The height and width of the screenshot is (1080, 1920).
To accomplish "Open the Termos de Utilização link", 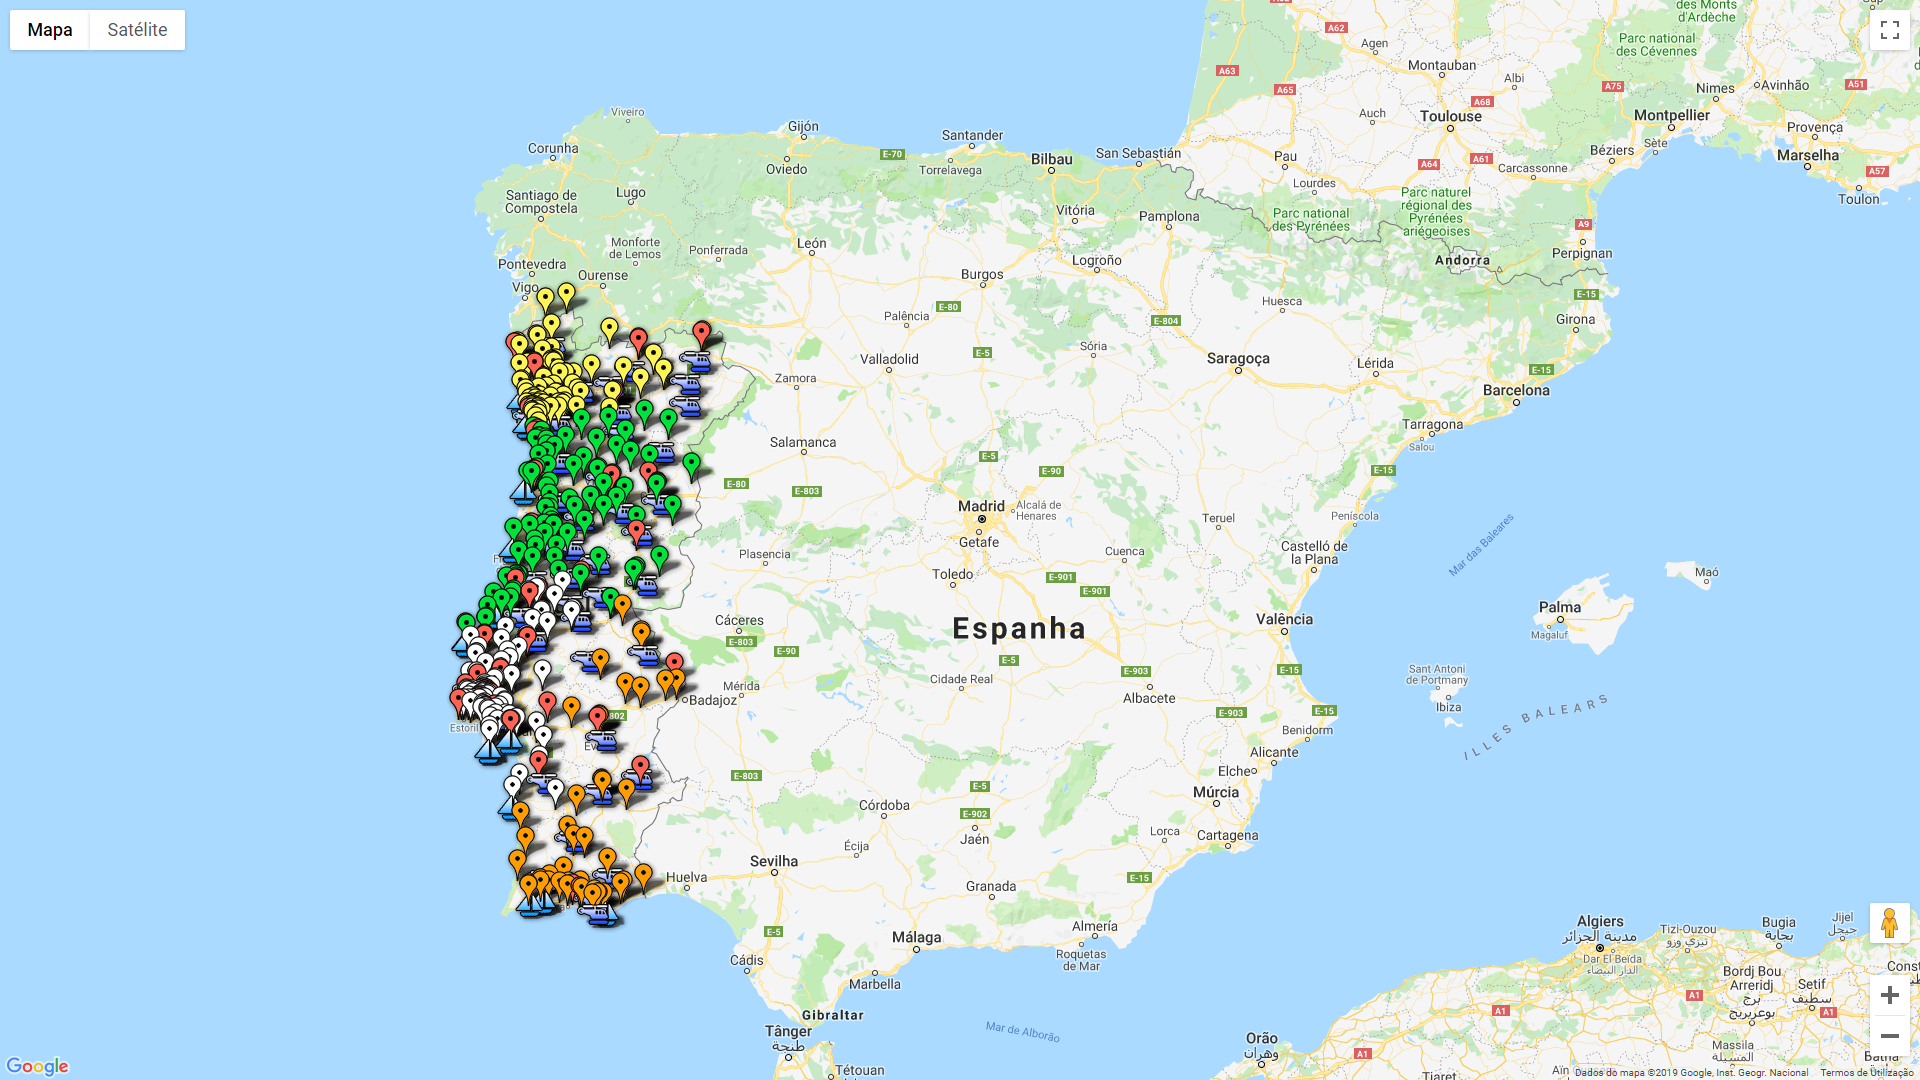I will (x=1866, y=1073).
